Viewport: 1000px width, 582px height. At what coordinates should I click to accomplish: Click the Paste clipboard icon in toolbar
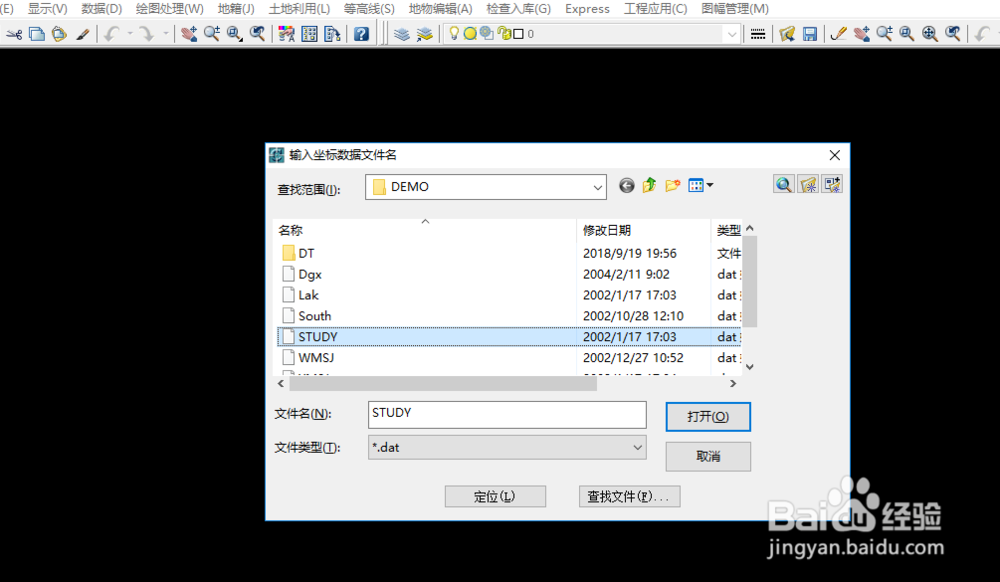click(59, 34)
